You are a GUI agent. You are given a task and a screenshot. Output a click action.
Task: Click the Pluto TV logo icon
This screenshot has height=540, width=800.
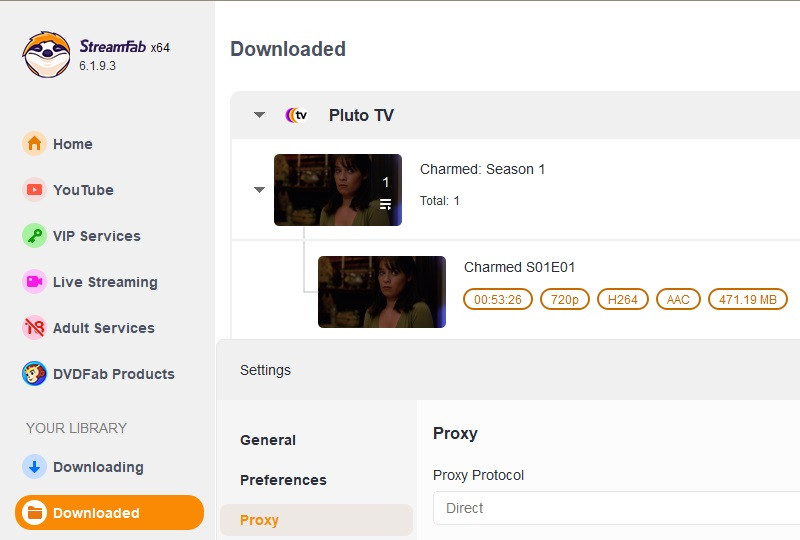(x=296, y=115)
